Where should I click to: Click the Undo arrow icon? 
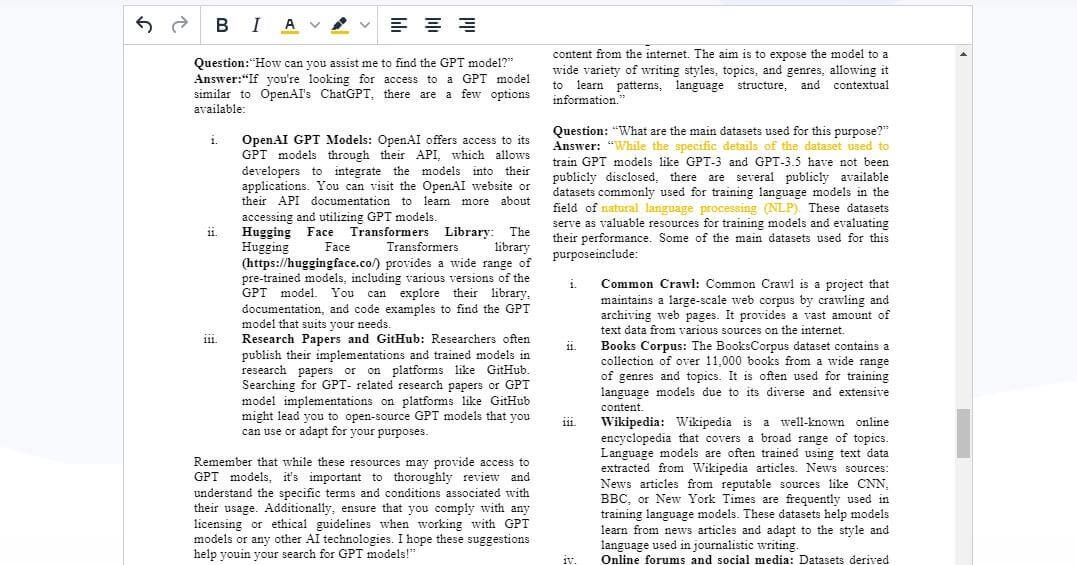click(x=144, y=25)
